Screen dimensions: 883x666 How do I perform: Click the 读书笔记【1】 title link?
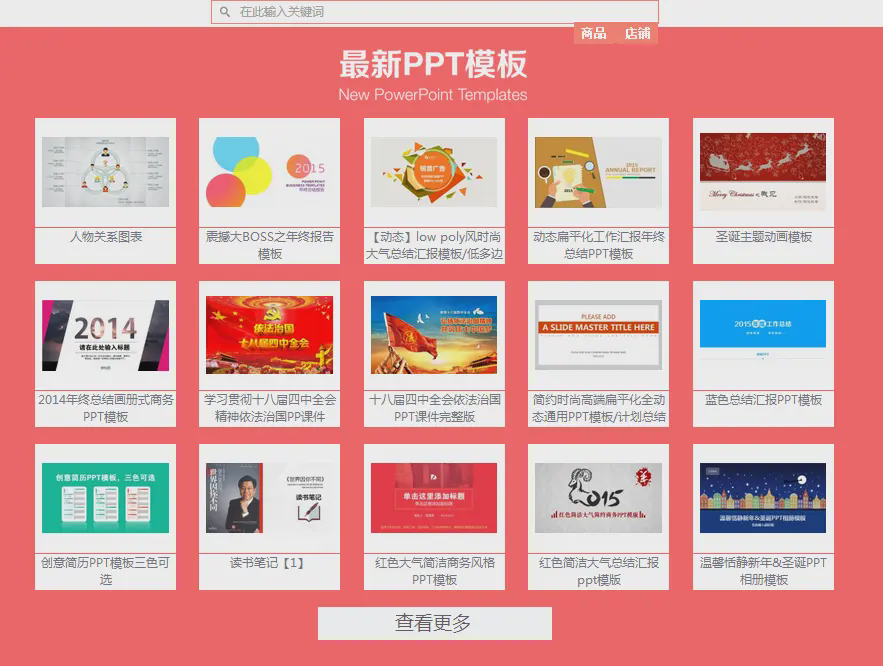tap(269, 563)
